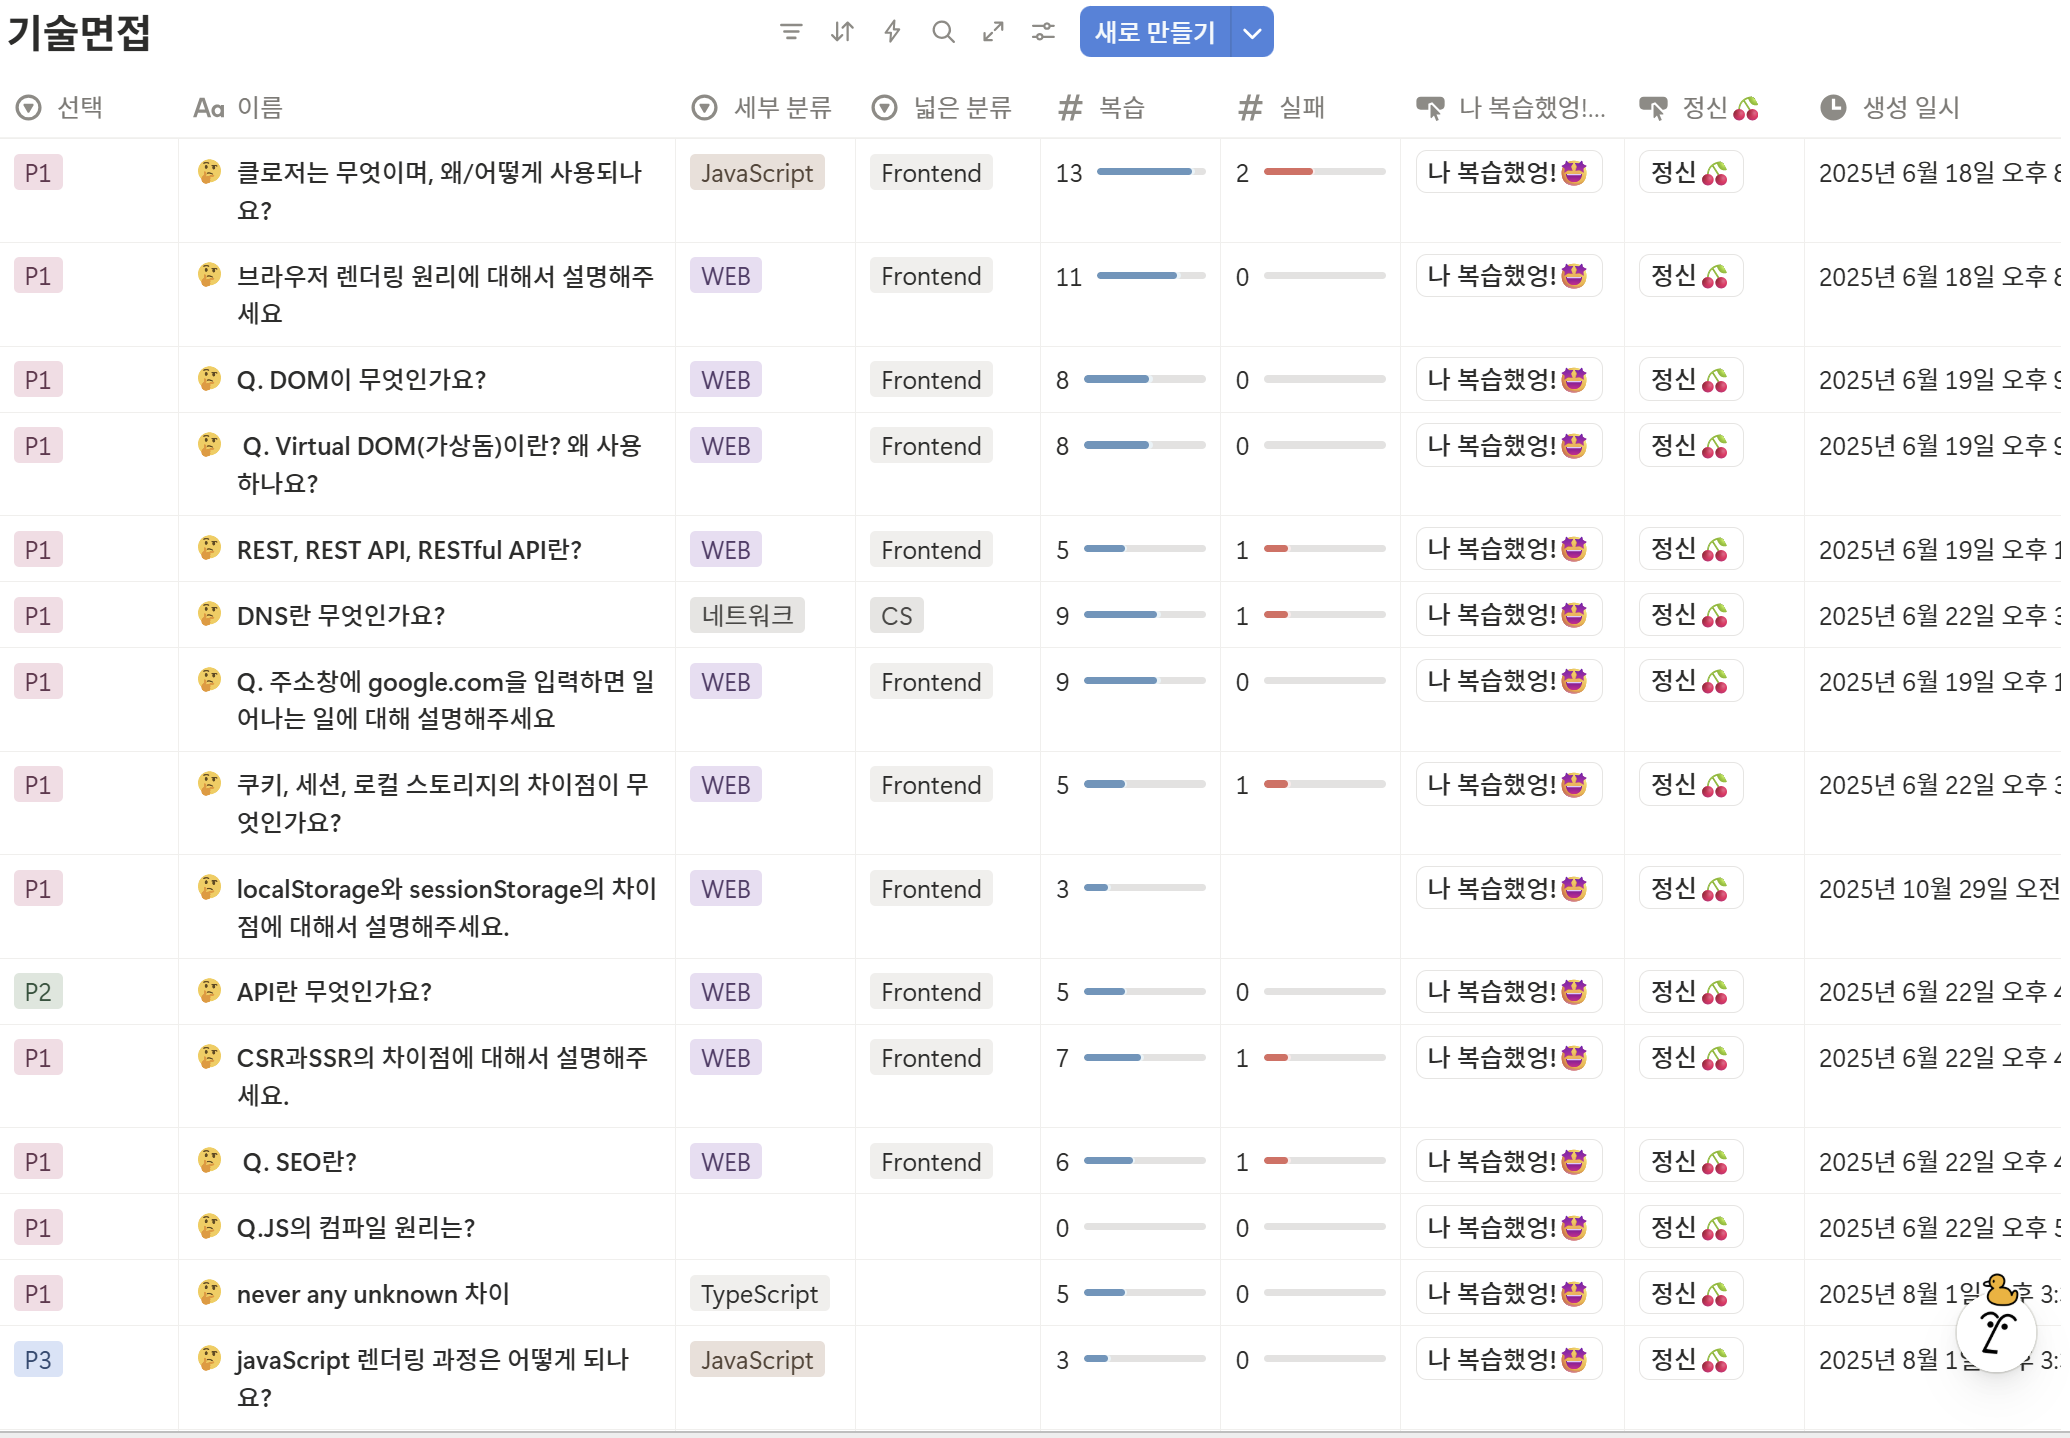Open automations lightning bolt icon
Image resolution: width=2070 pixels, height=1438 pixels.
pos(892,32)
